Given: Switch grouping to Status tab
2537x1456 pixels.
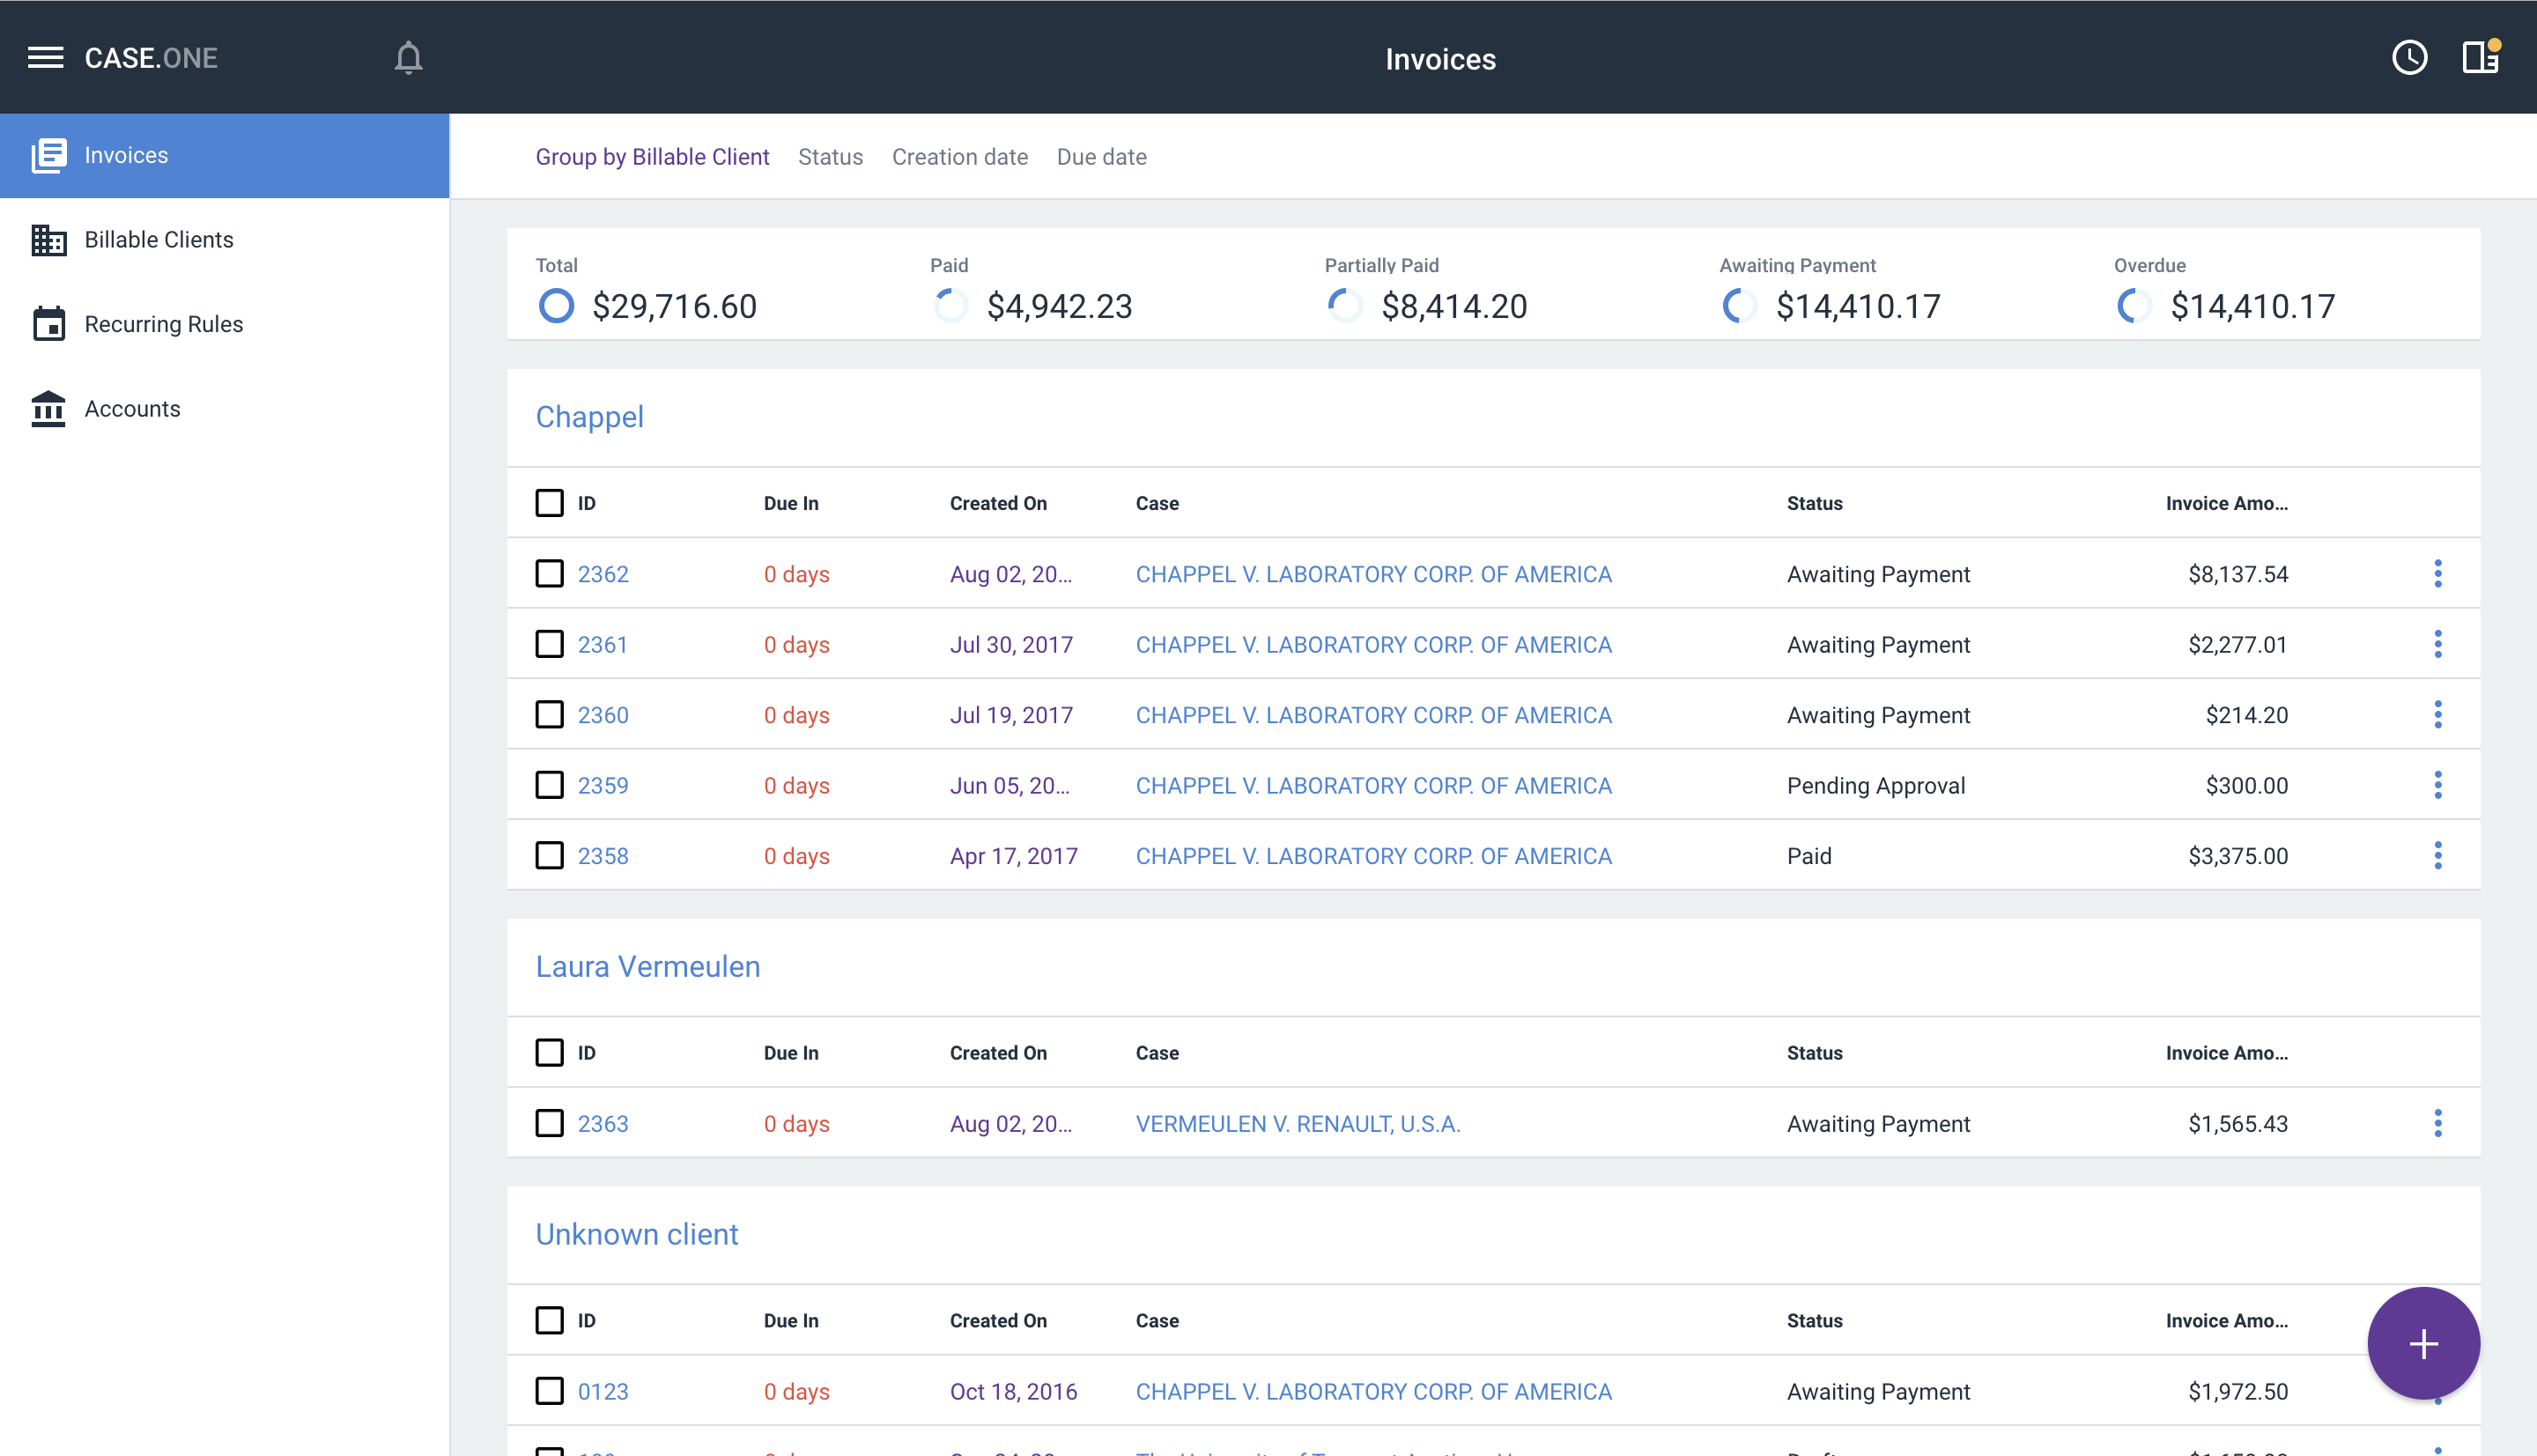Looking at the screenshot, I should pos(830,157).
